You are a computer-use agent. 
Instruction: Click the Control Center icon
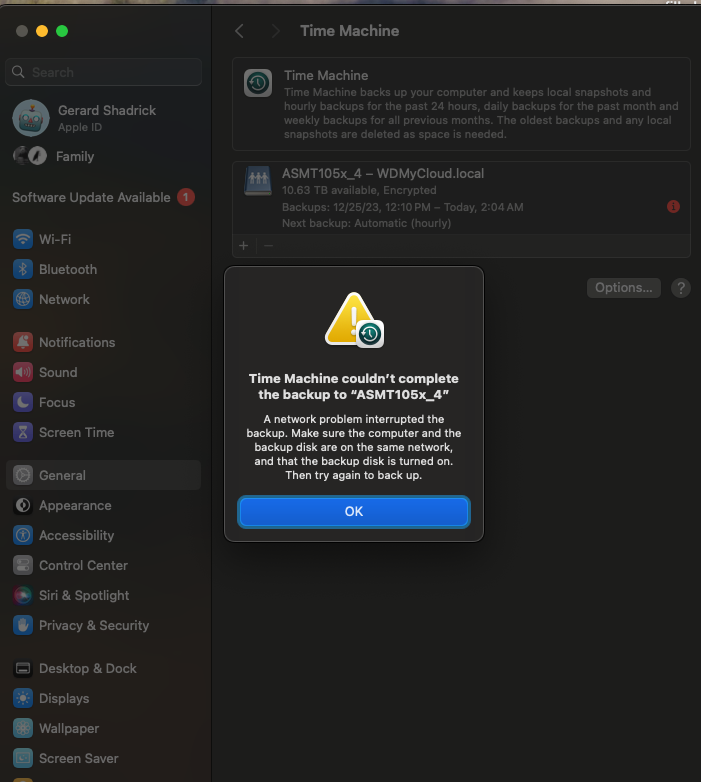tap(23, 565)
